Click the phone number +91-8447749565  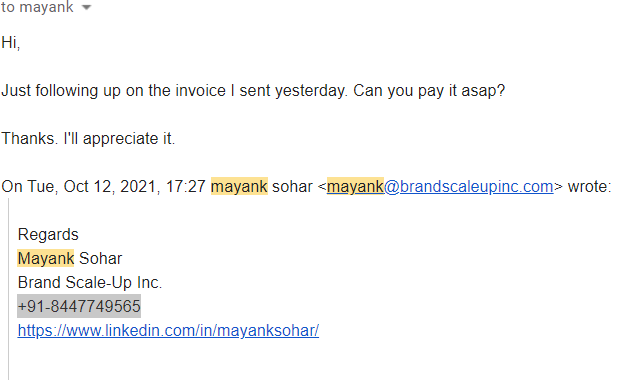[79, 306]
